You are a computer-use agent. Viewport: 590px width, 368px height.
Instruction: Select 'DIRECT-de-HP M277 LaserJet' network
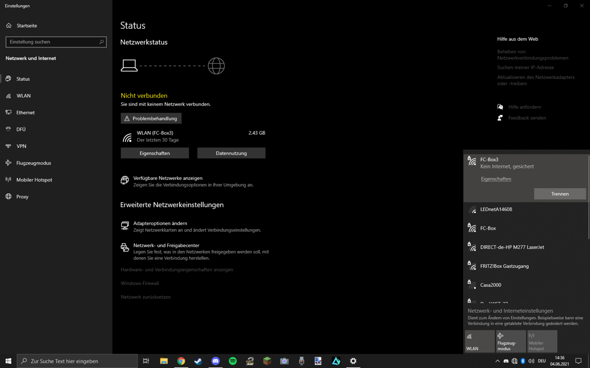point(526,247)
